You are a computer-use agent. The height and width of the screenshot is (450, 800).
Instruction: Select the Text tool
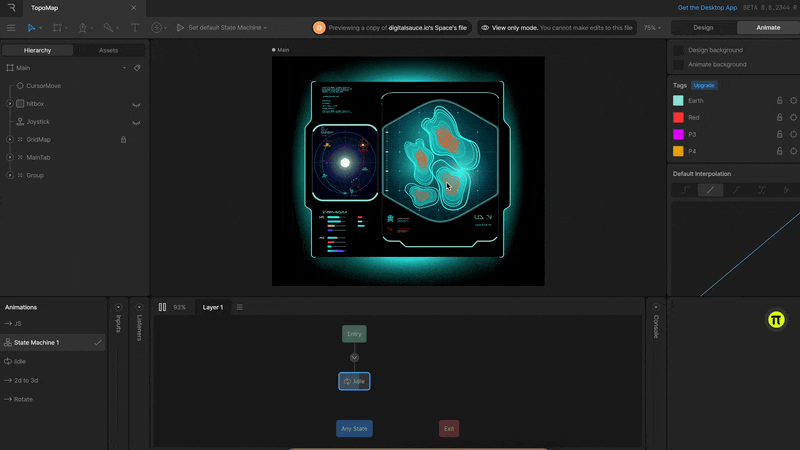pyautogui.click(x=135, y=28)
